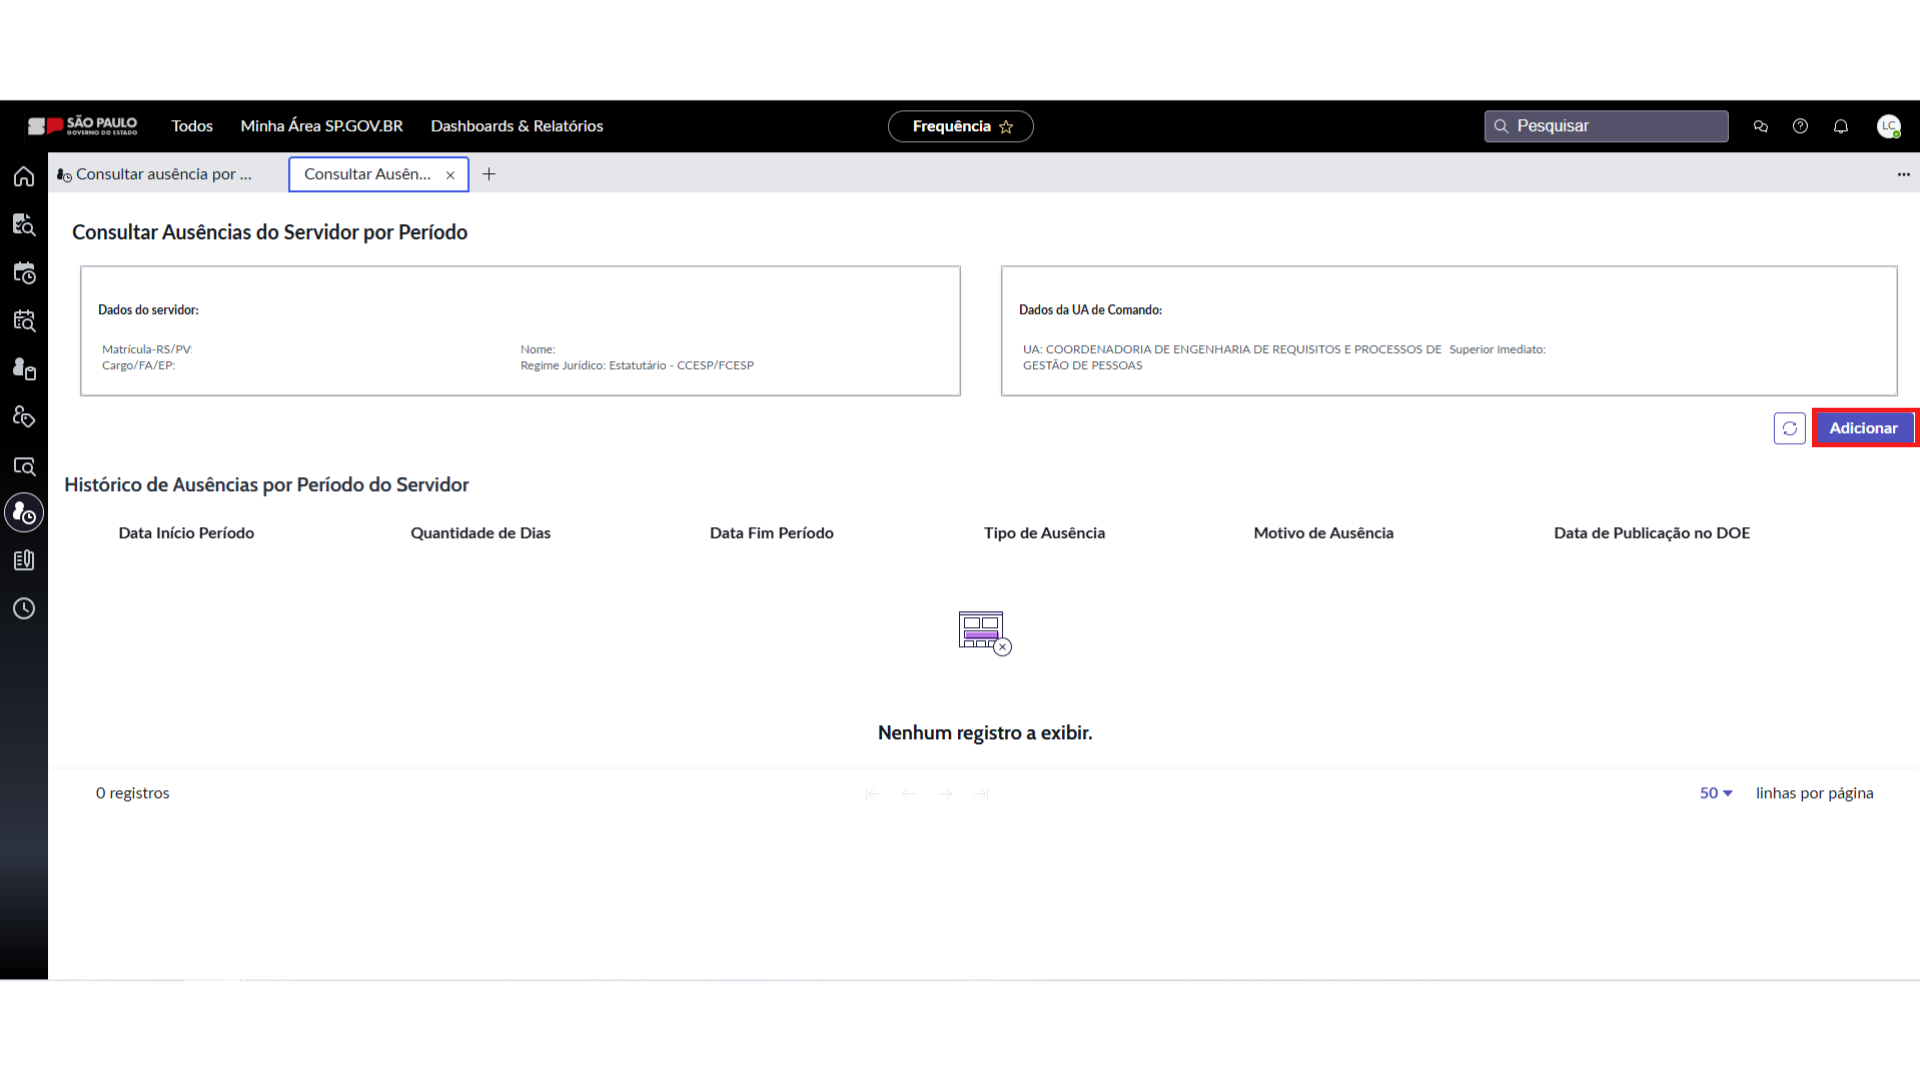This screenshot has height=1080, width=1920.
Task: Open the help question mark icon
Action: [1800, 126]
